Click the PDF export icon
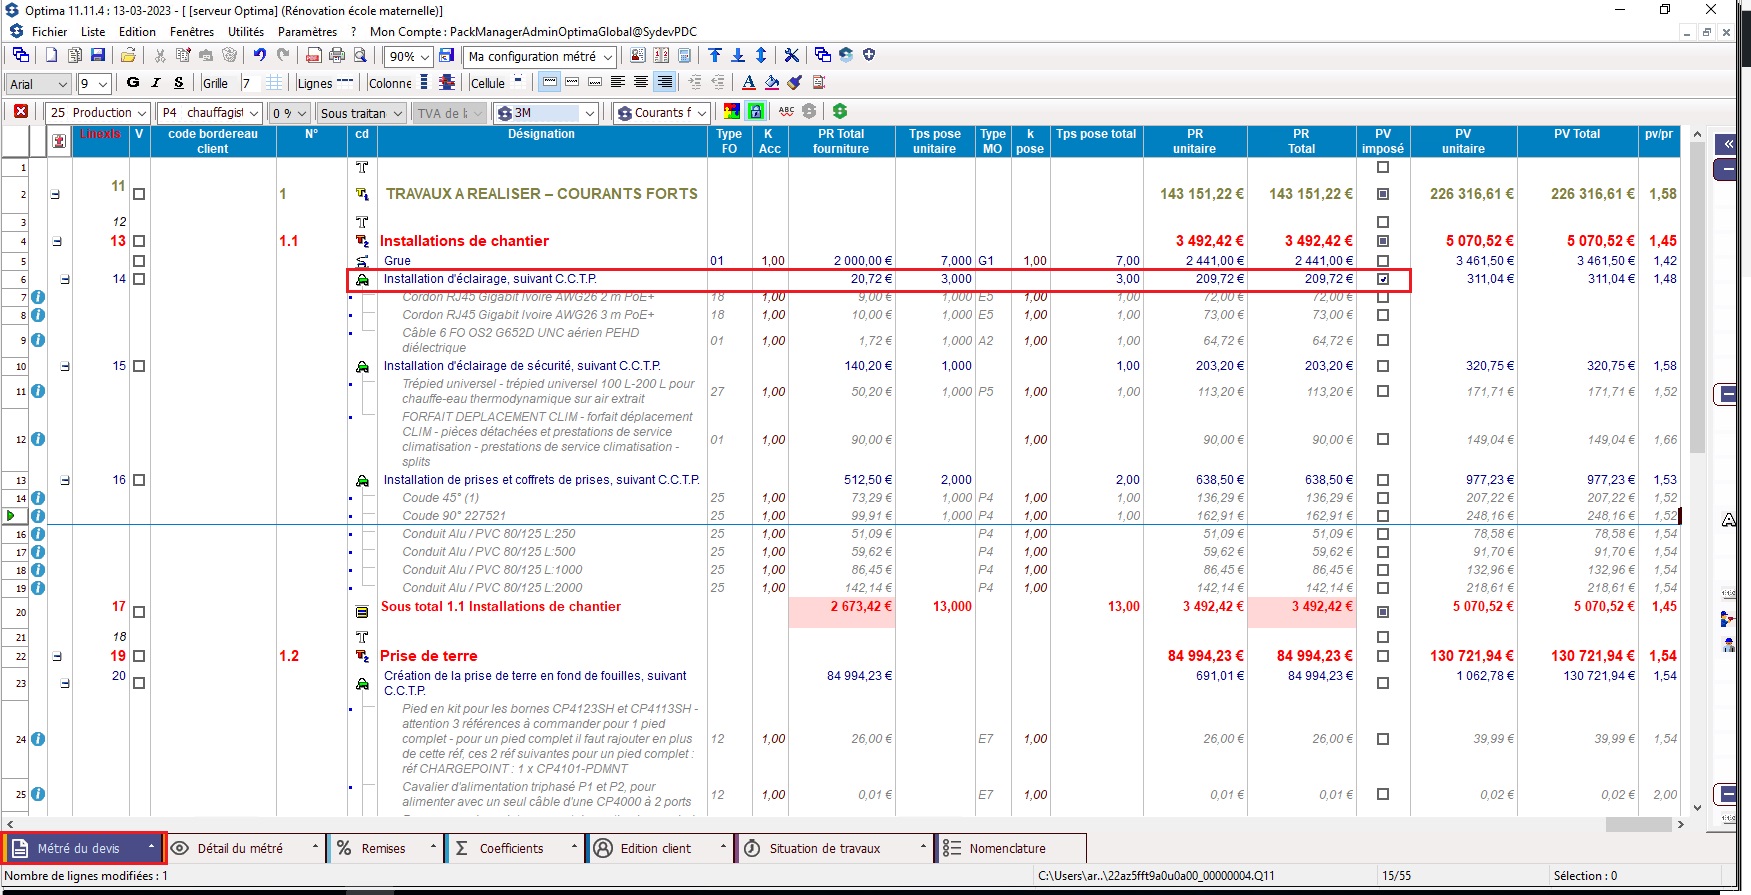 tap(313, 56)
